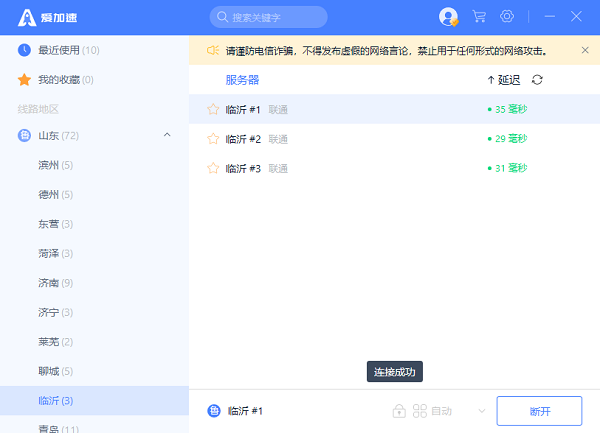This screenshot has width=600, height=433.
Task: Open the user account avatar
Action: (x=448, y=17)
